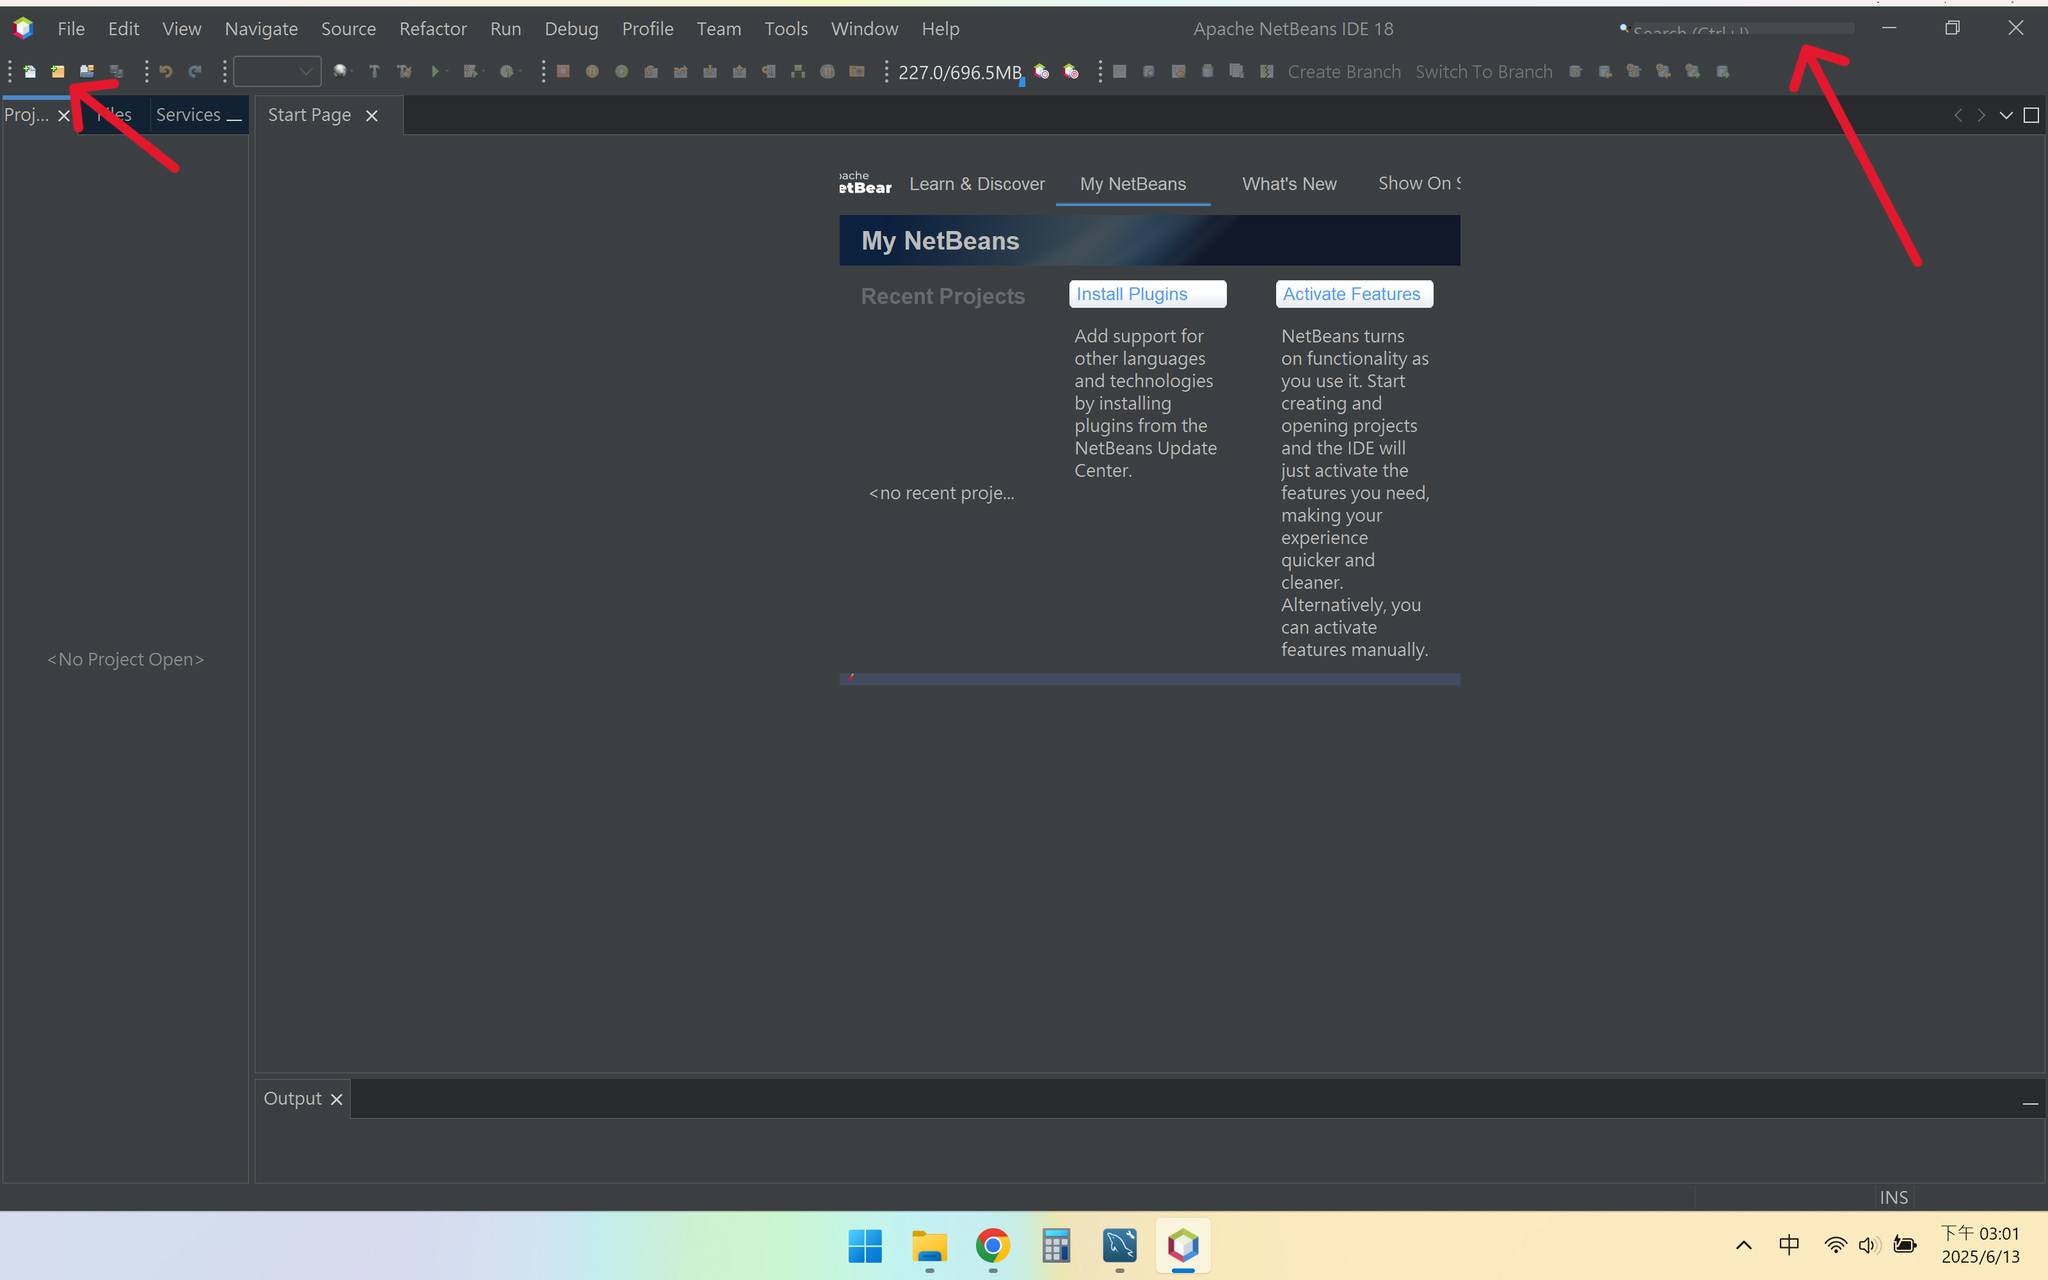Click the Create Branch button
The width and height of the screenshot is (2048, 1280).
(1344, 72)
